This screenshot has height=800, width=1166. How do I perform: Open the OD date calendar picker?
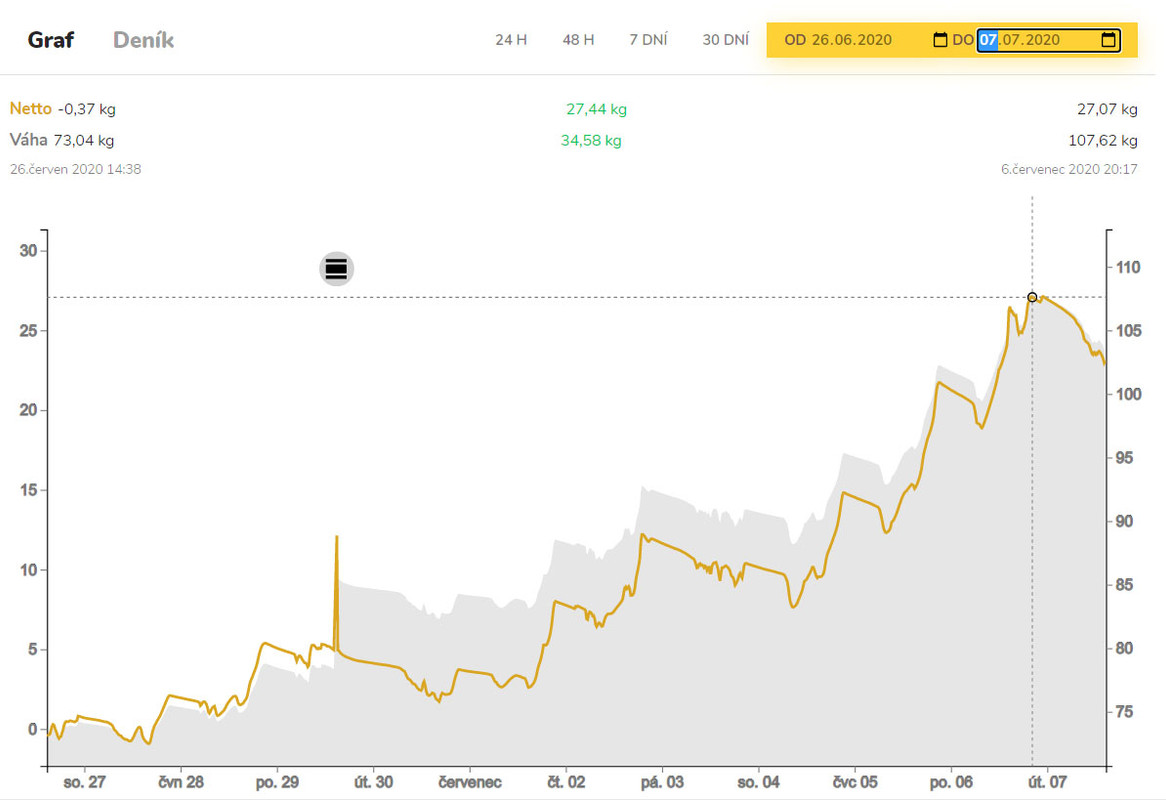pos(940,40)
